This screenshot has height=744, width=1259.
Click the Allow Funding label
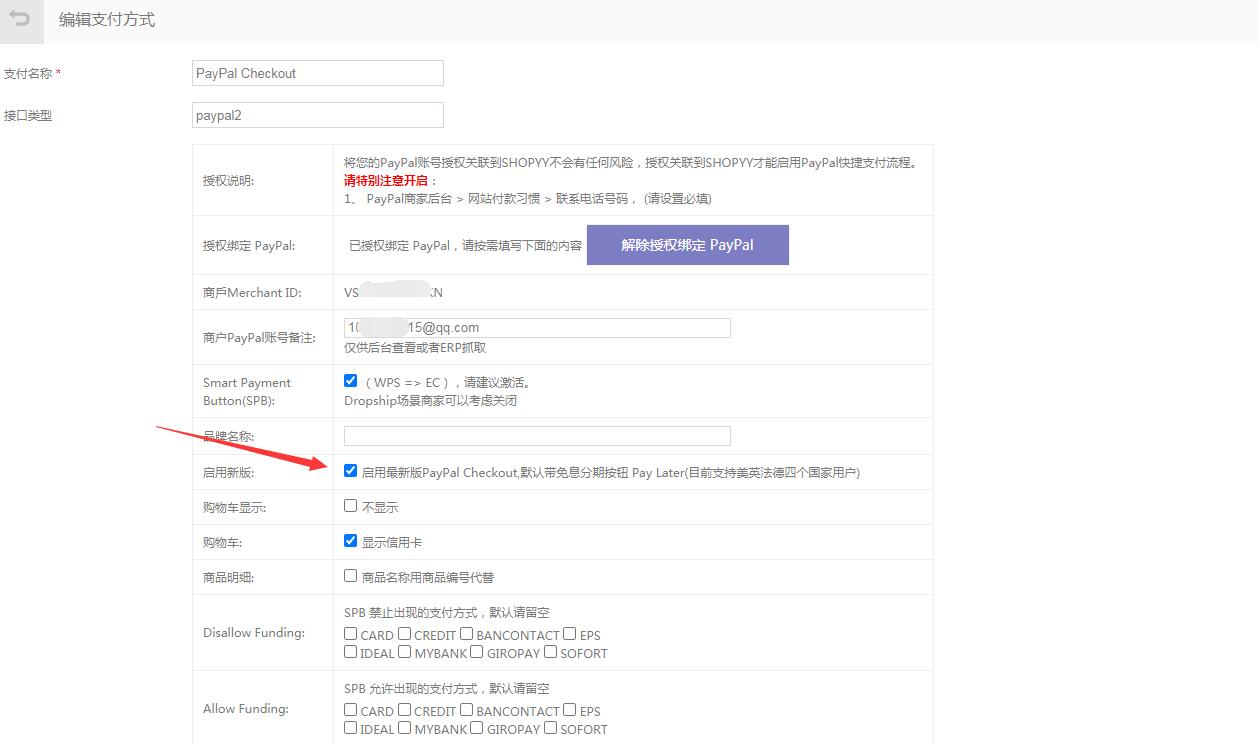(246, 709)
